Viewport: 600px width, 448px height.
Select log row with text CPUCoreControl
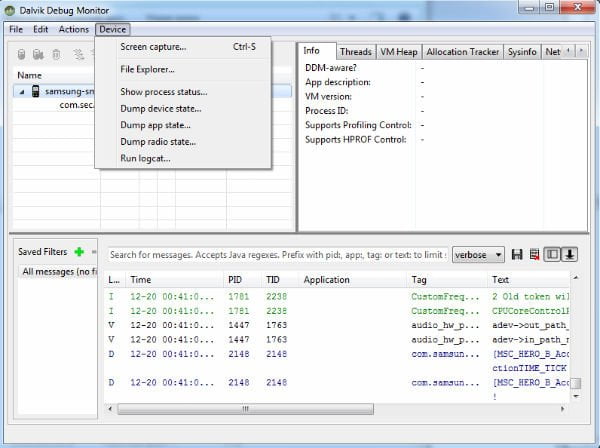337,311
